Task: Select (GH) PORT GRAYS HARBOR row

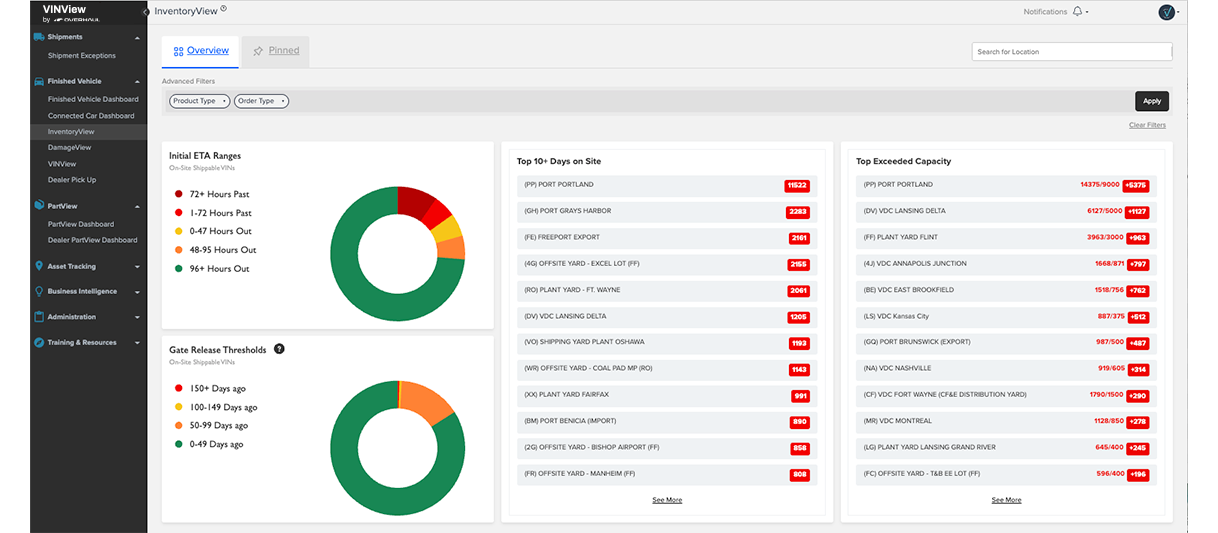Action: [x=667, y=212]
